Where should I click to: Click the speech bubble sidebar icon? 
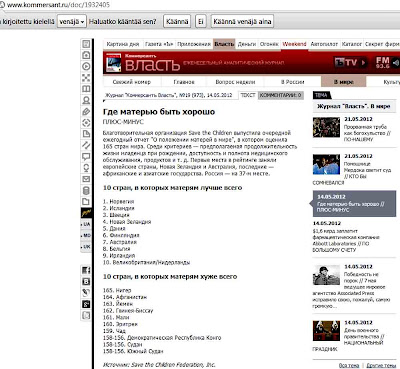(86, 156)
